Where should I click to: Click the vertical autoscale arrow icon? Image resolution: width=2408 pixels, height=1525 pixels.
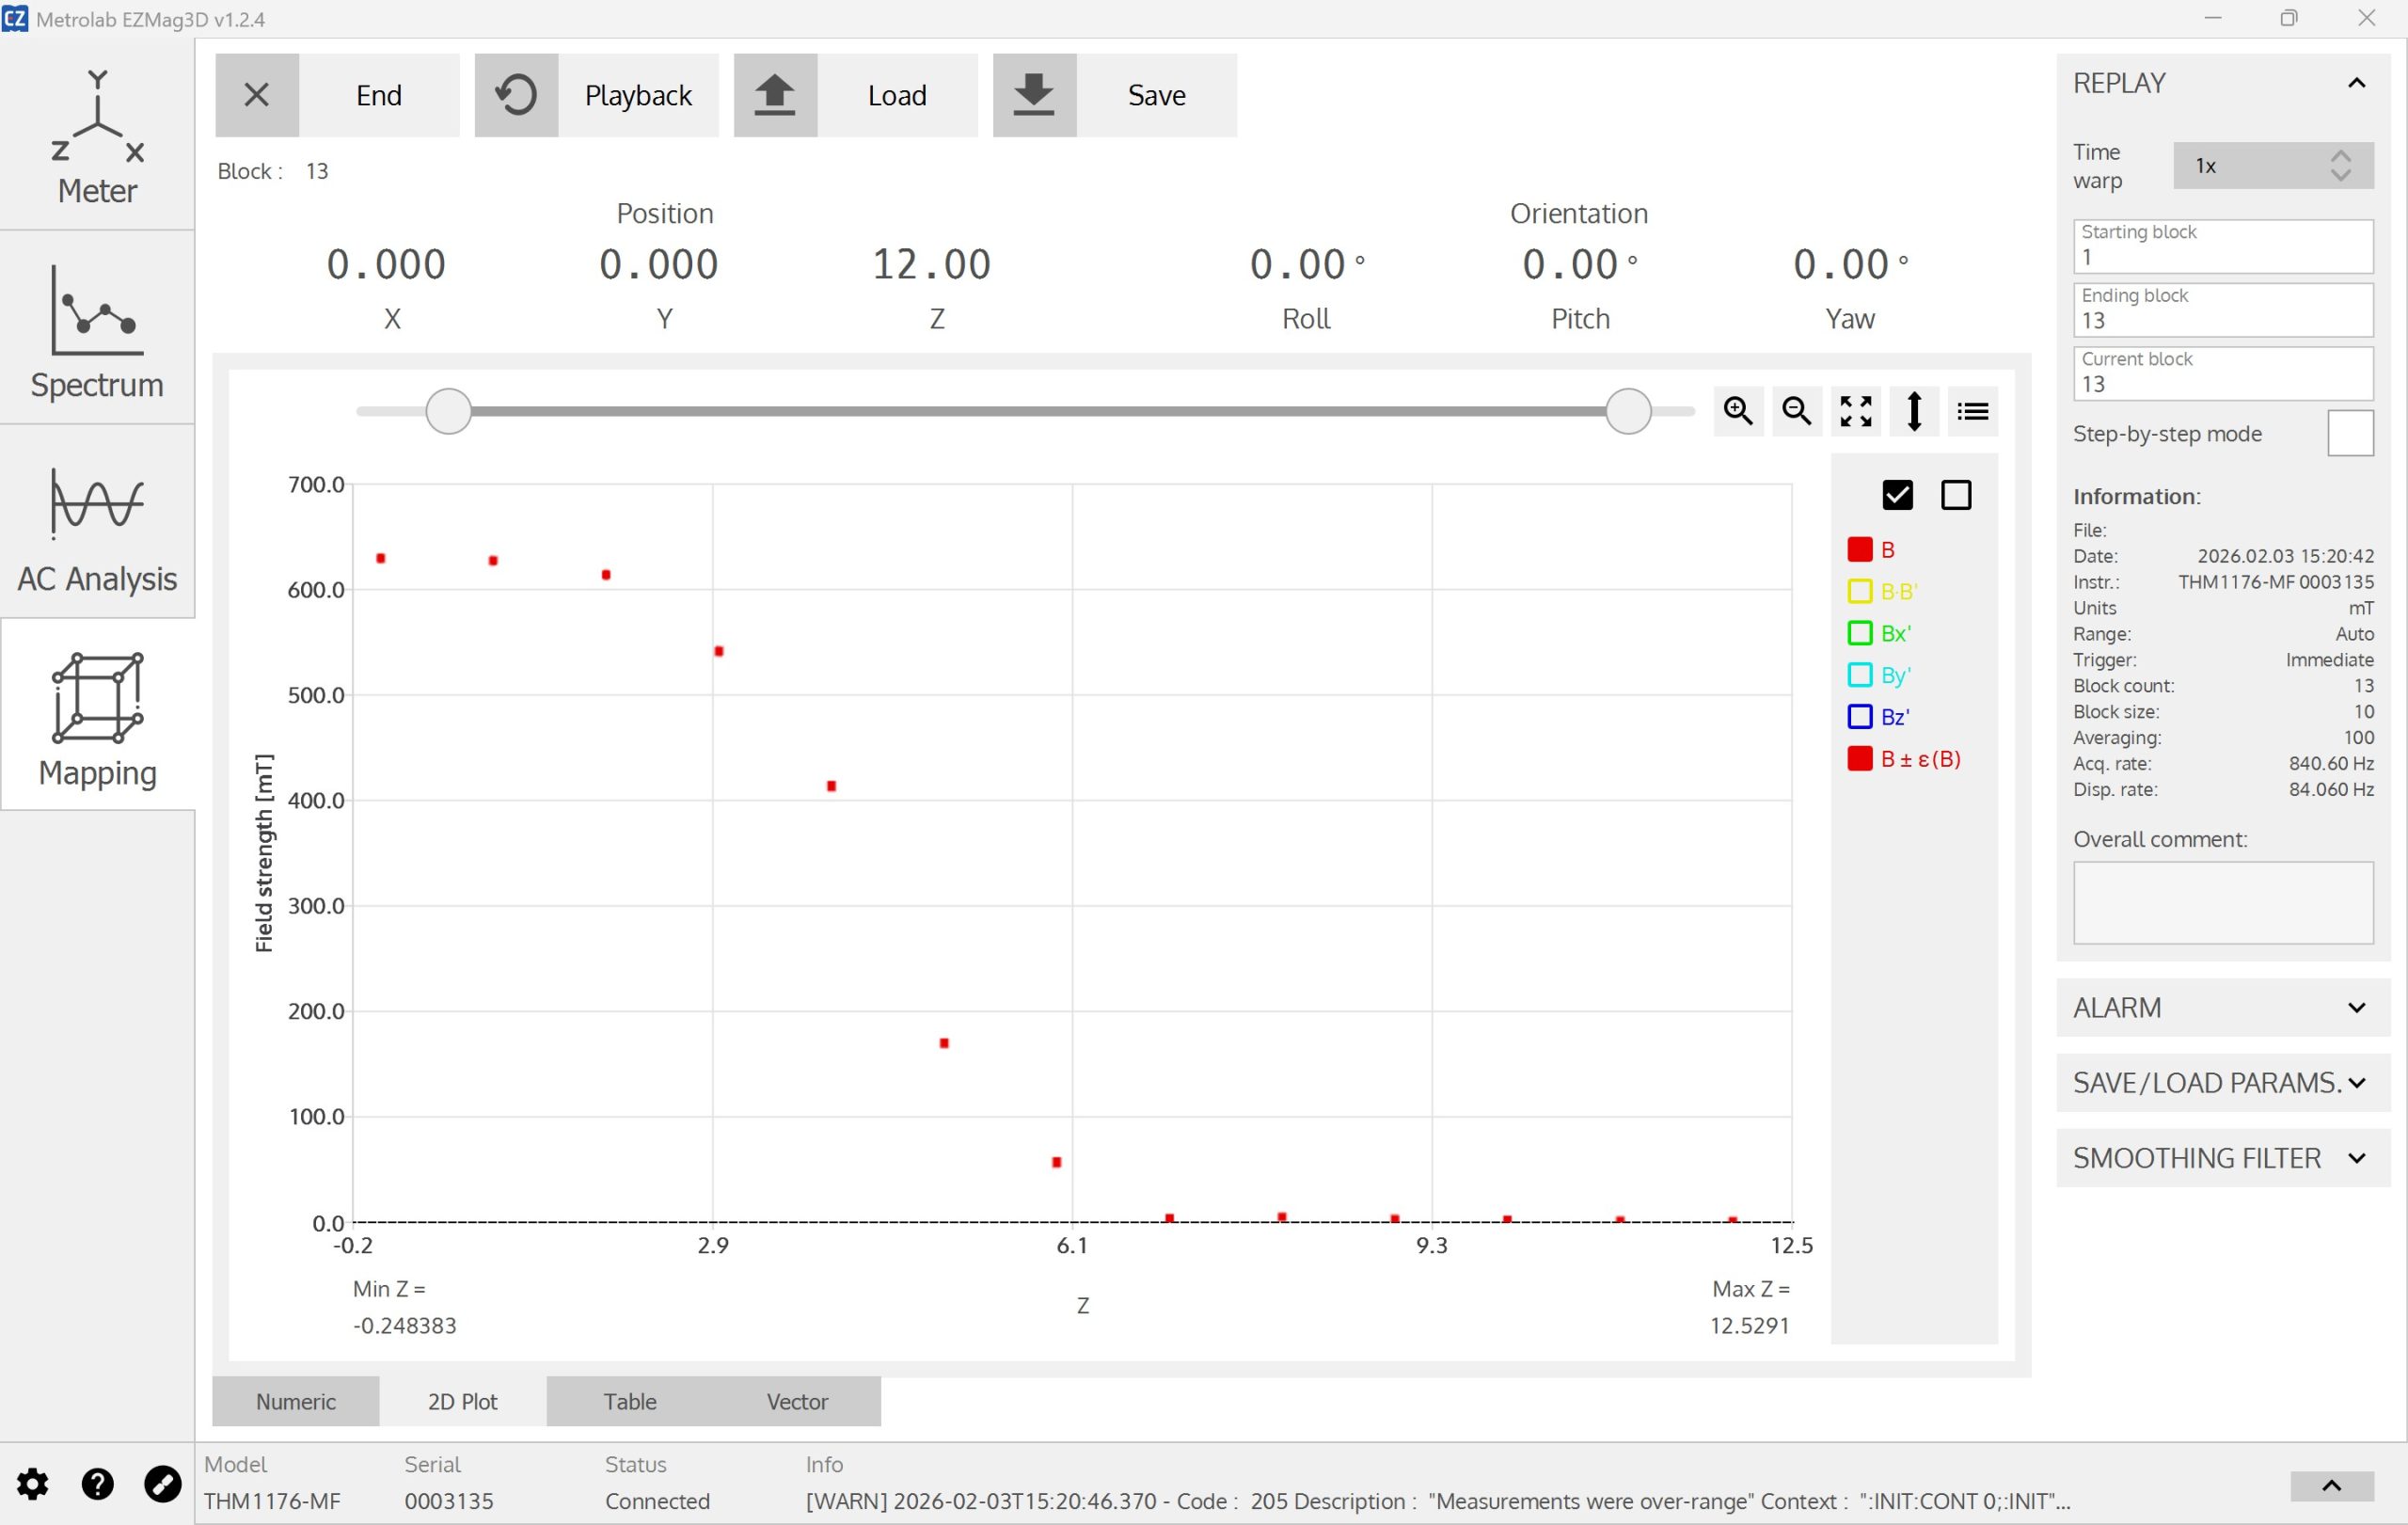coord(1913,411)
